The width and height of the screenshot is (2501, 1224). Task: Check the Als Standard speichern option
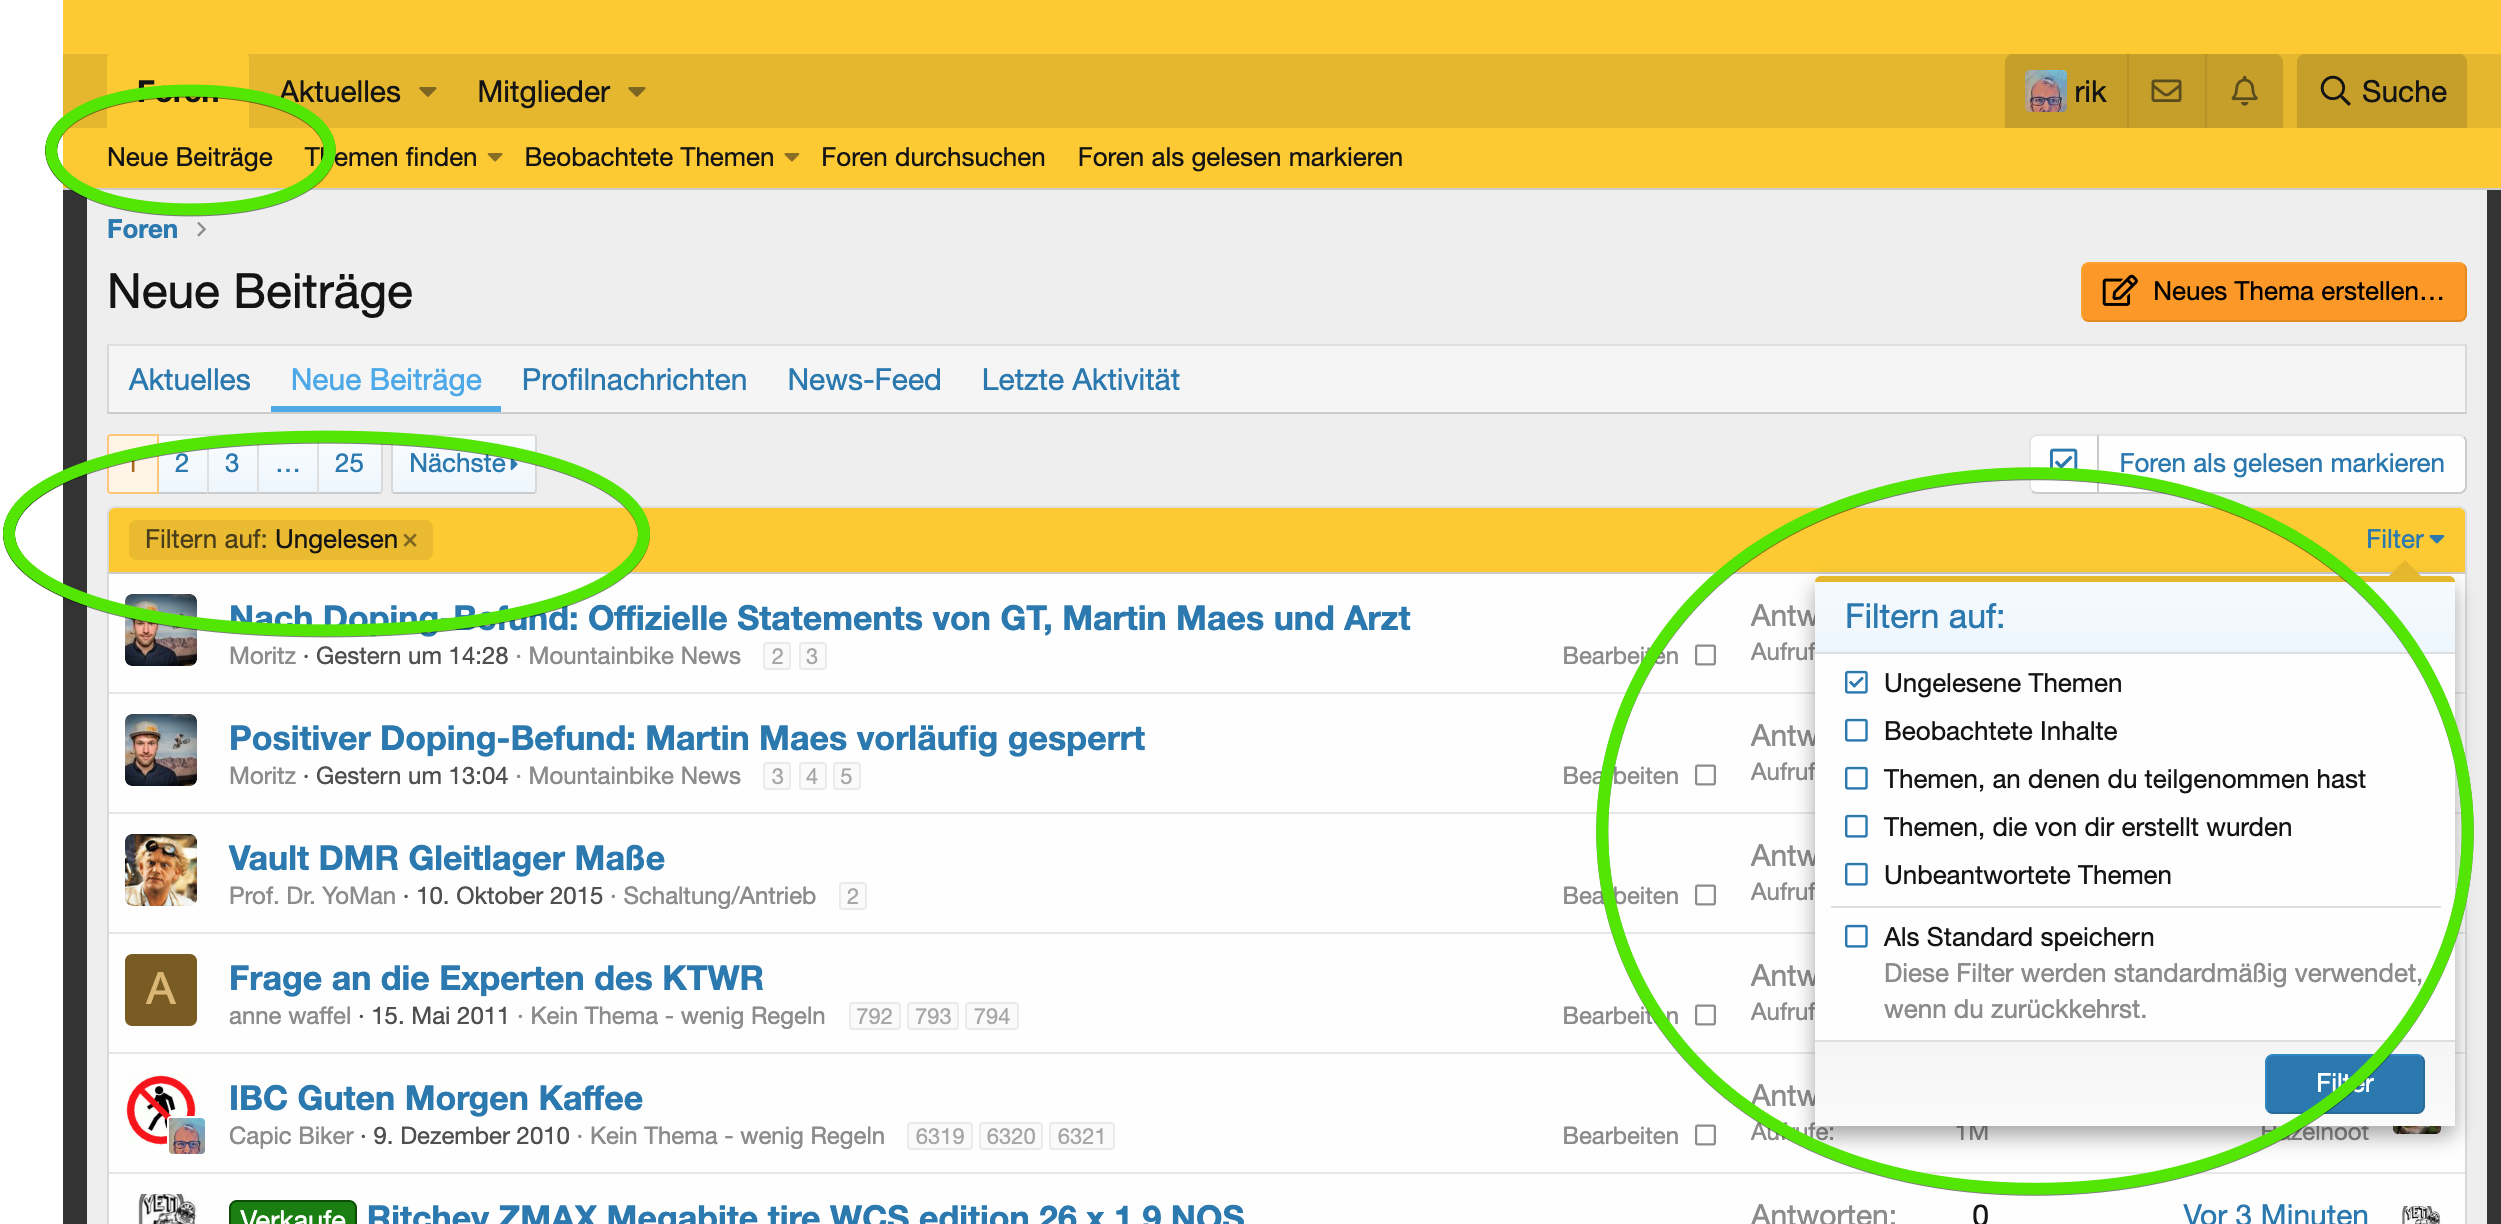point(1856,937)
